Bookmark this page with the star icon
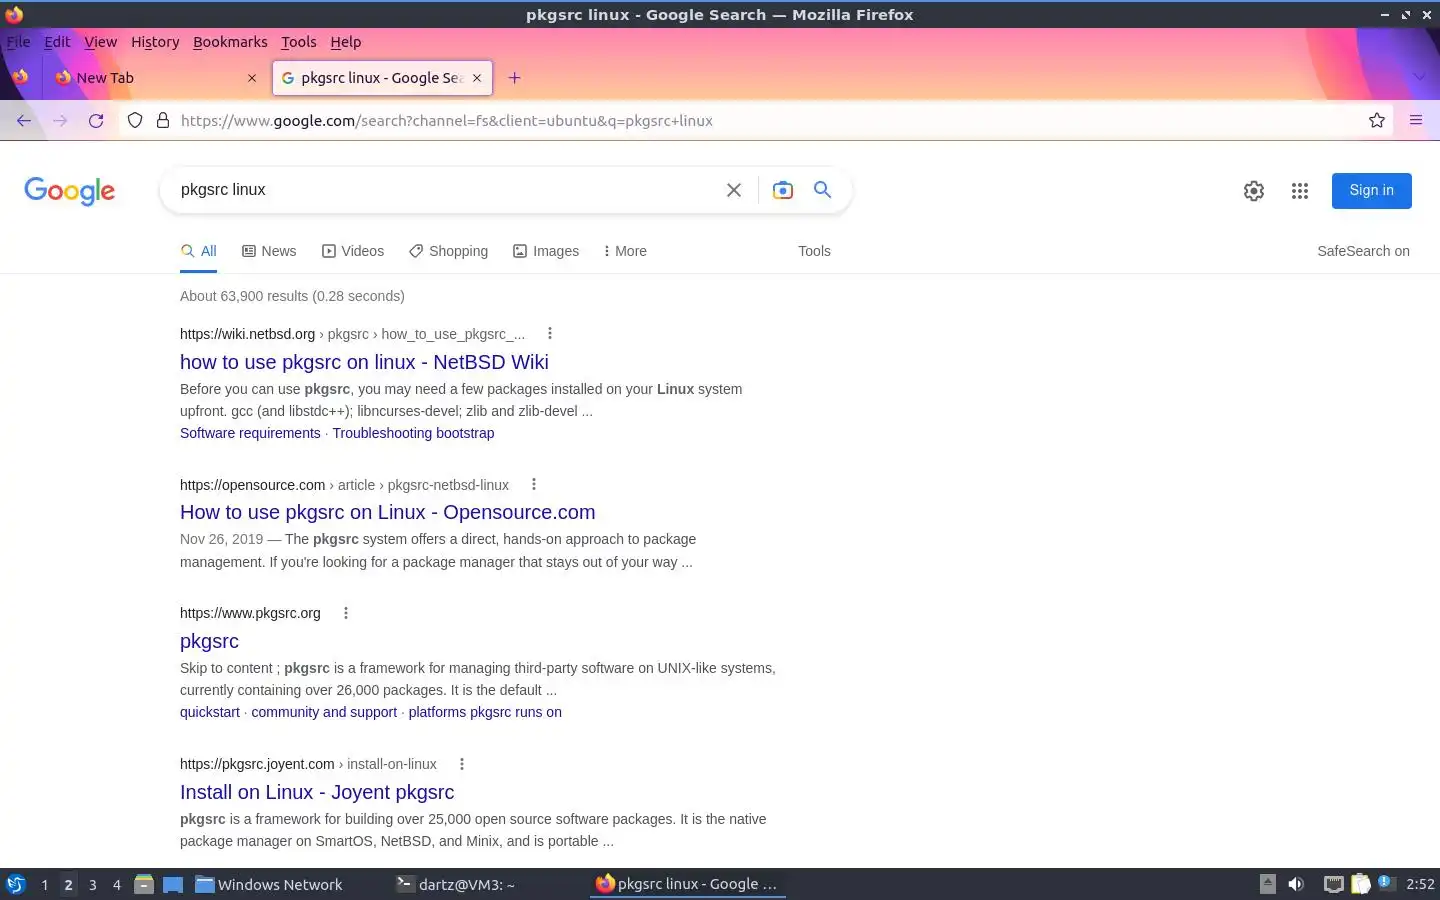1440x900 pixels. click(x=1377, y=121)
